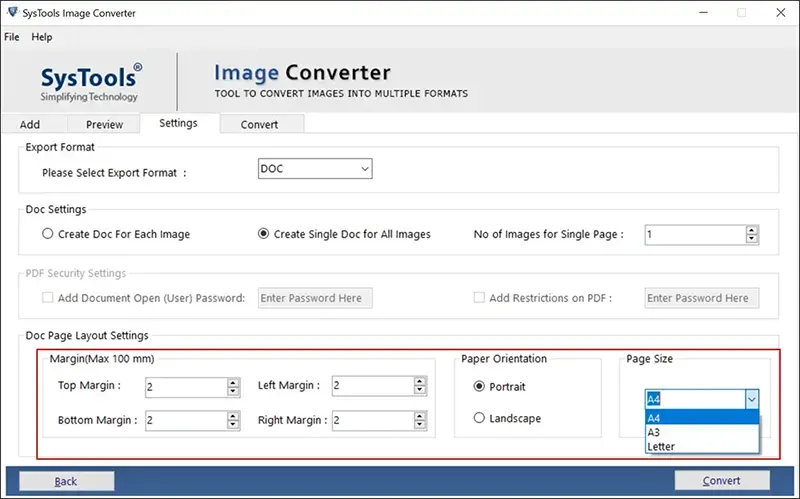Switch to the Preview tab
The image size is (800, 499).
coord(104,124)
